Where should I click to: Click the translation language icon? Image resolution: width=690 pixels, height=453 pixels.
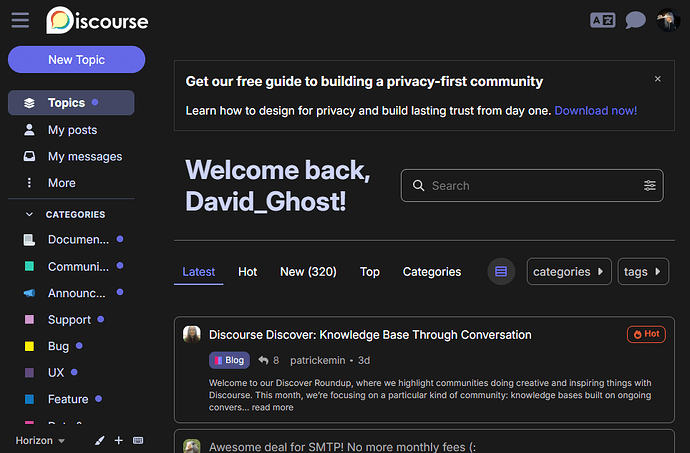(x=602, y=20)
